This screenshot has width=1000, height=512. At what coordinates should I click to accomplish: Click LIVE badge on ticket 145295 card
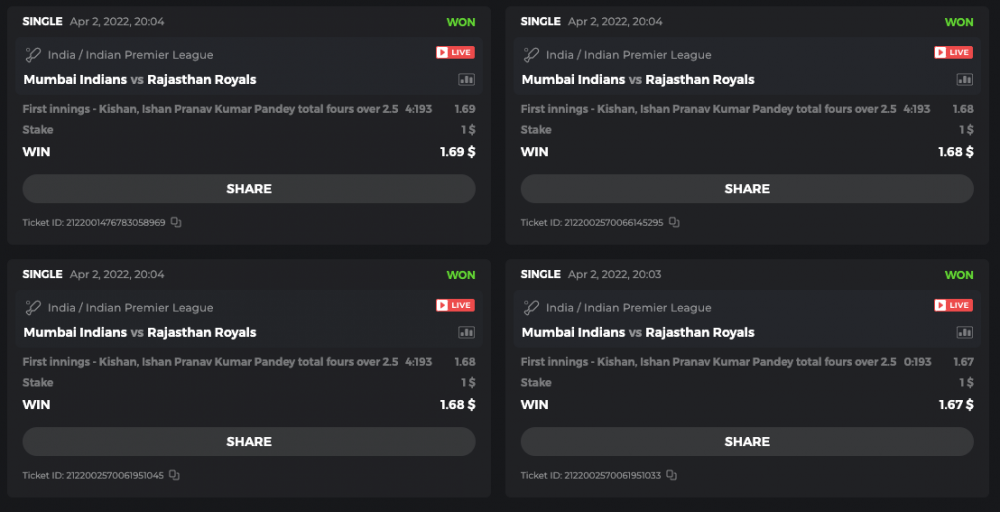coord(953,53)
